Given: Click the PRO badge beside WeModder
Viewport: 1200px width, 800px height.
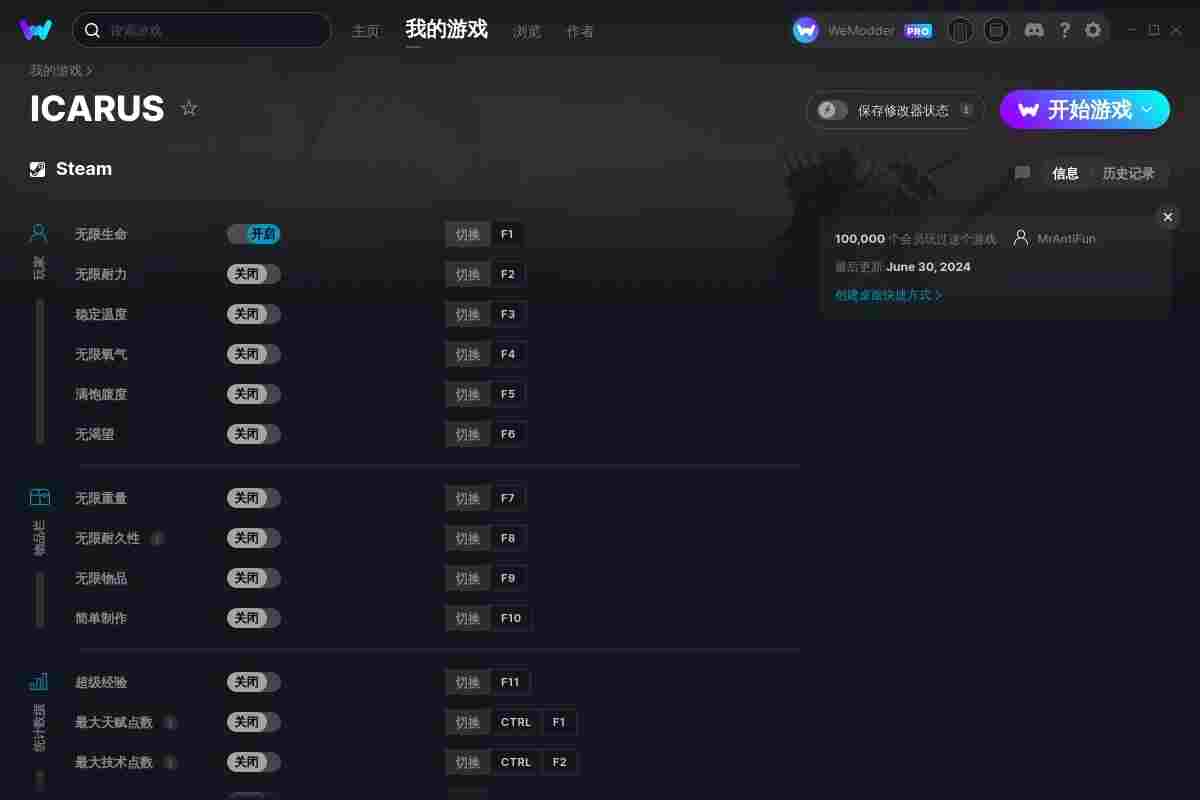Looking at the screenshot, I should 918,31.
